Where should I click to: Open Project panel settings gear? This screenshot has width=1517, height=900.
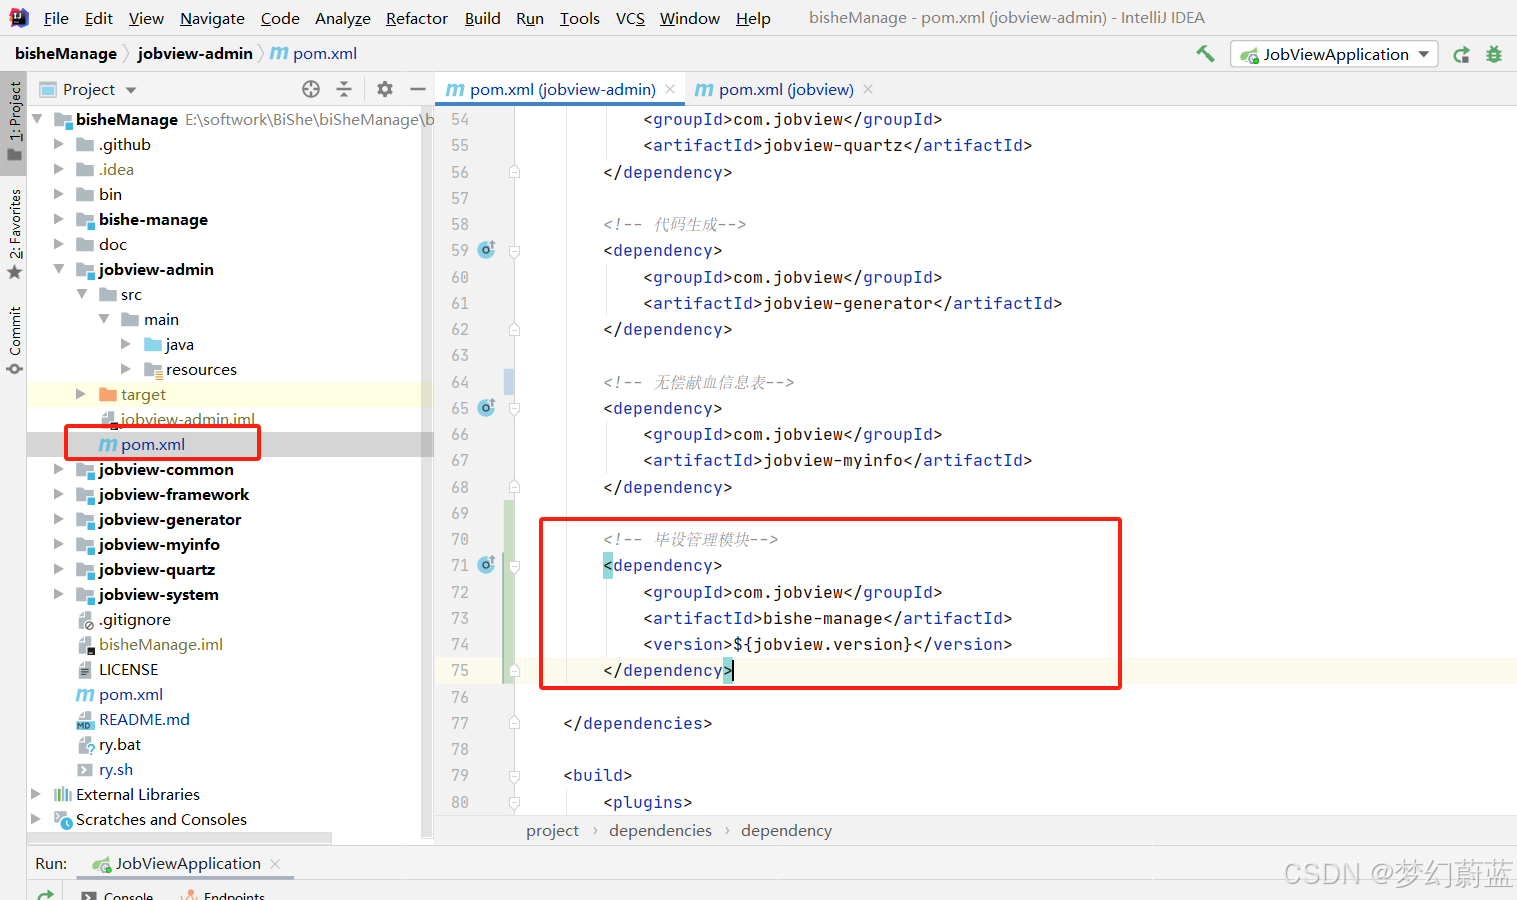[385, 89]
